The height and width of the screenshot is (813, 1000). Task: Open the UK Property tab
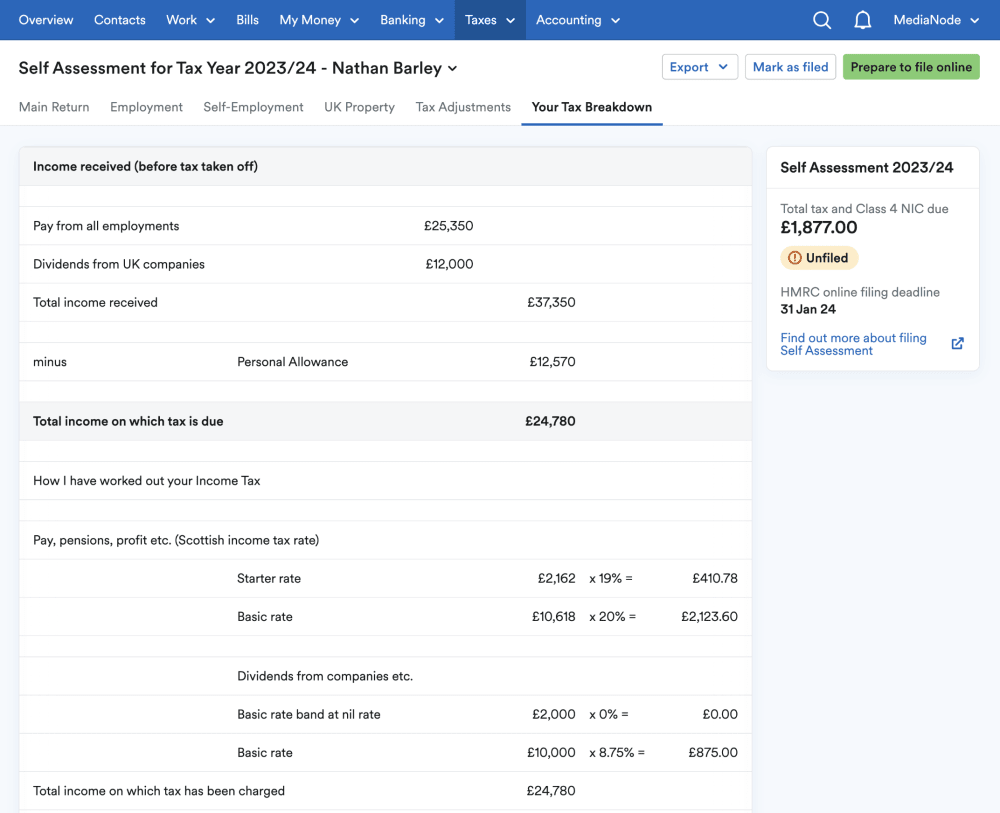(359, 107)
